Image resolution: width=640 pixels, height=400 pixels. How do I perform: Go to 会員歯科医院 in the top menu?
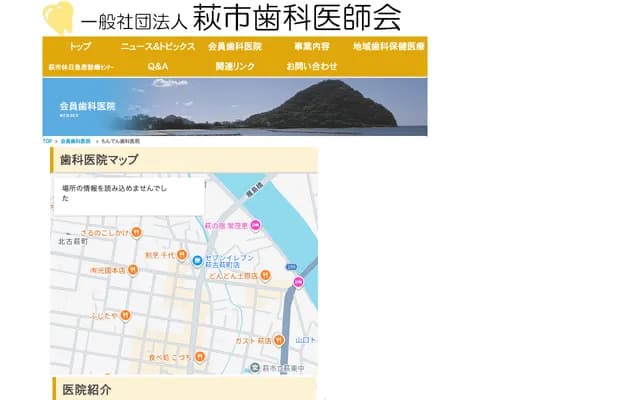(235, 47)
